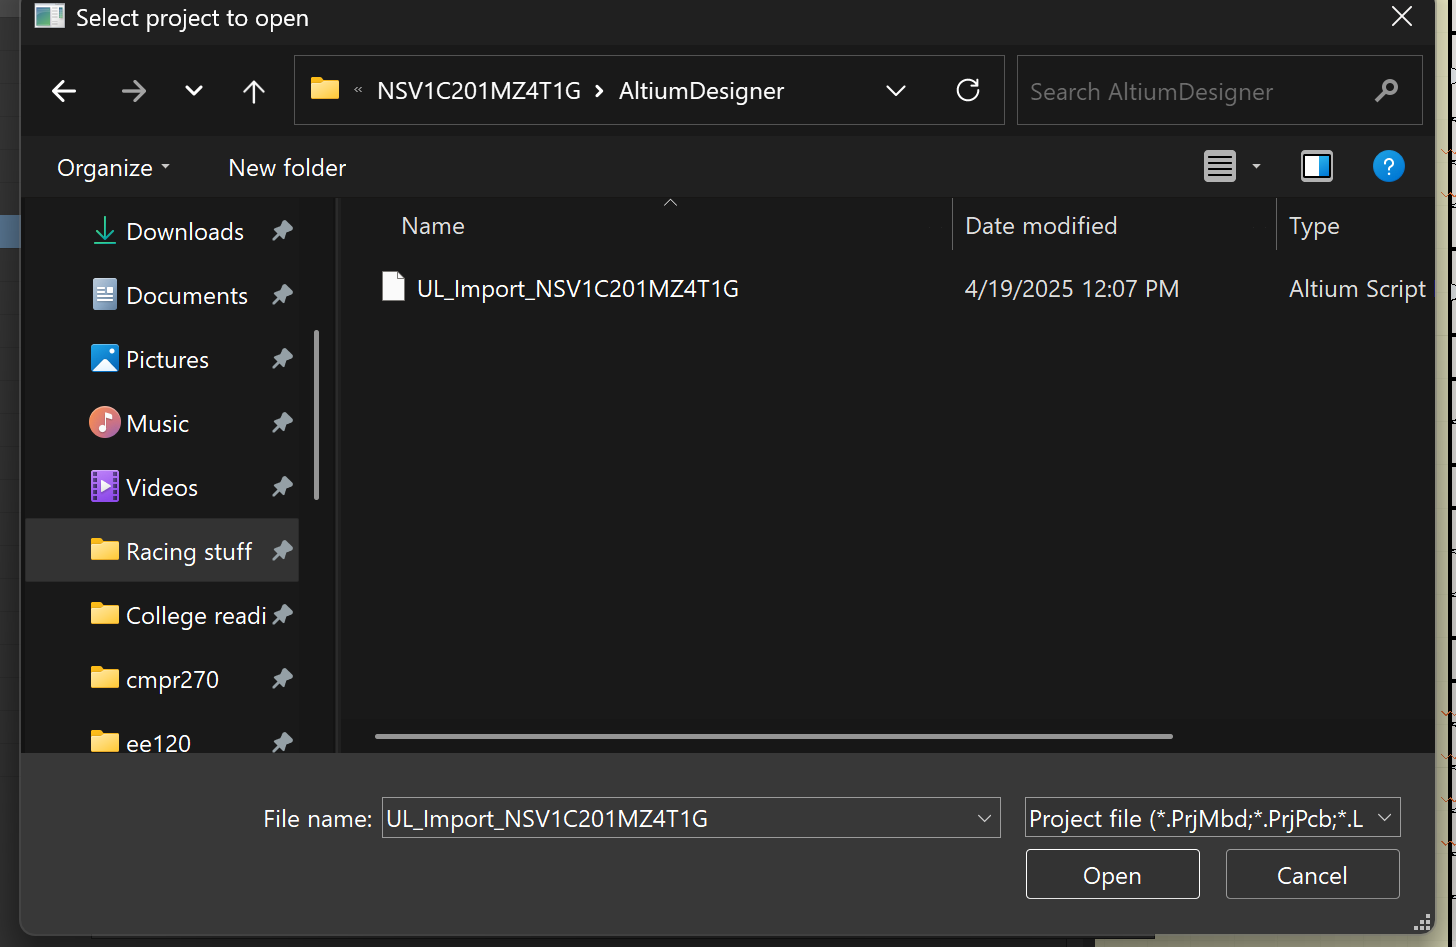Open previous locations dropdown in address bar
This screenshot has width=1456, height=947.
[896, 91]
